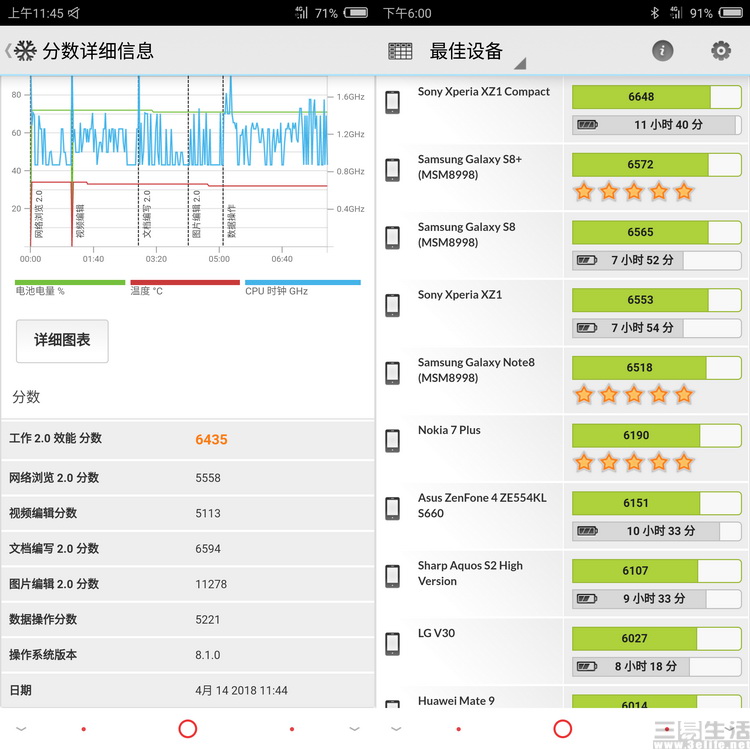The height and width of the screenshot is (750, 750).
Task: Tap the five-star rating under Samsung Galaxy S8+ score
Action: point(634,192)
